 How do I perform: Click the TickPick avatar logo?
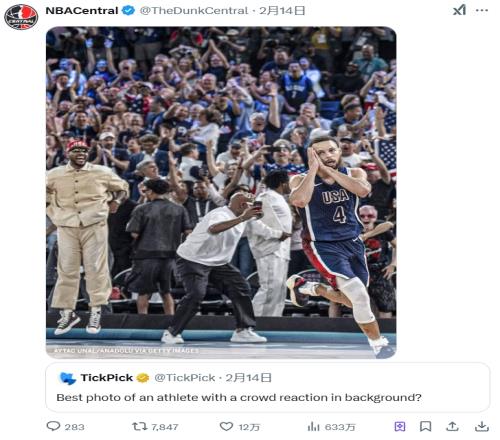[67, 378]
